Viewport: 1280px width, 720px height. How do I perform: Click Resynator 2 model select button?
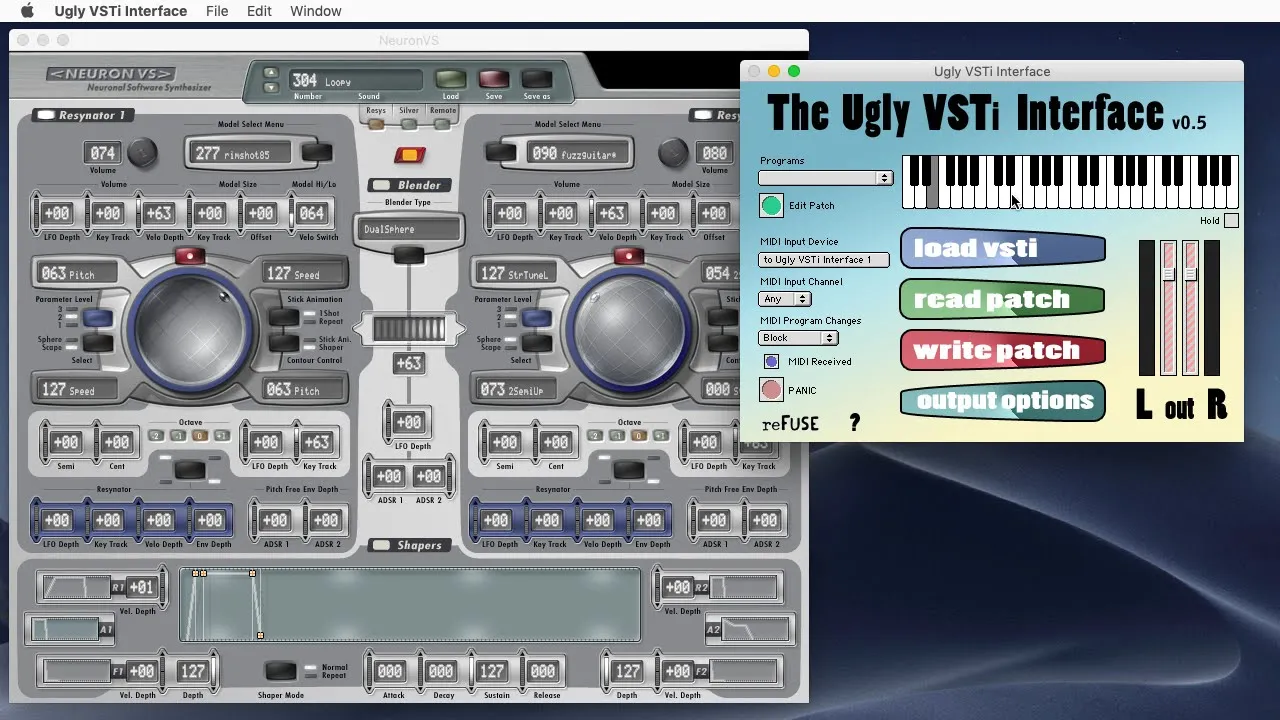[x=500, y=153]
